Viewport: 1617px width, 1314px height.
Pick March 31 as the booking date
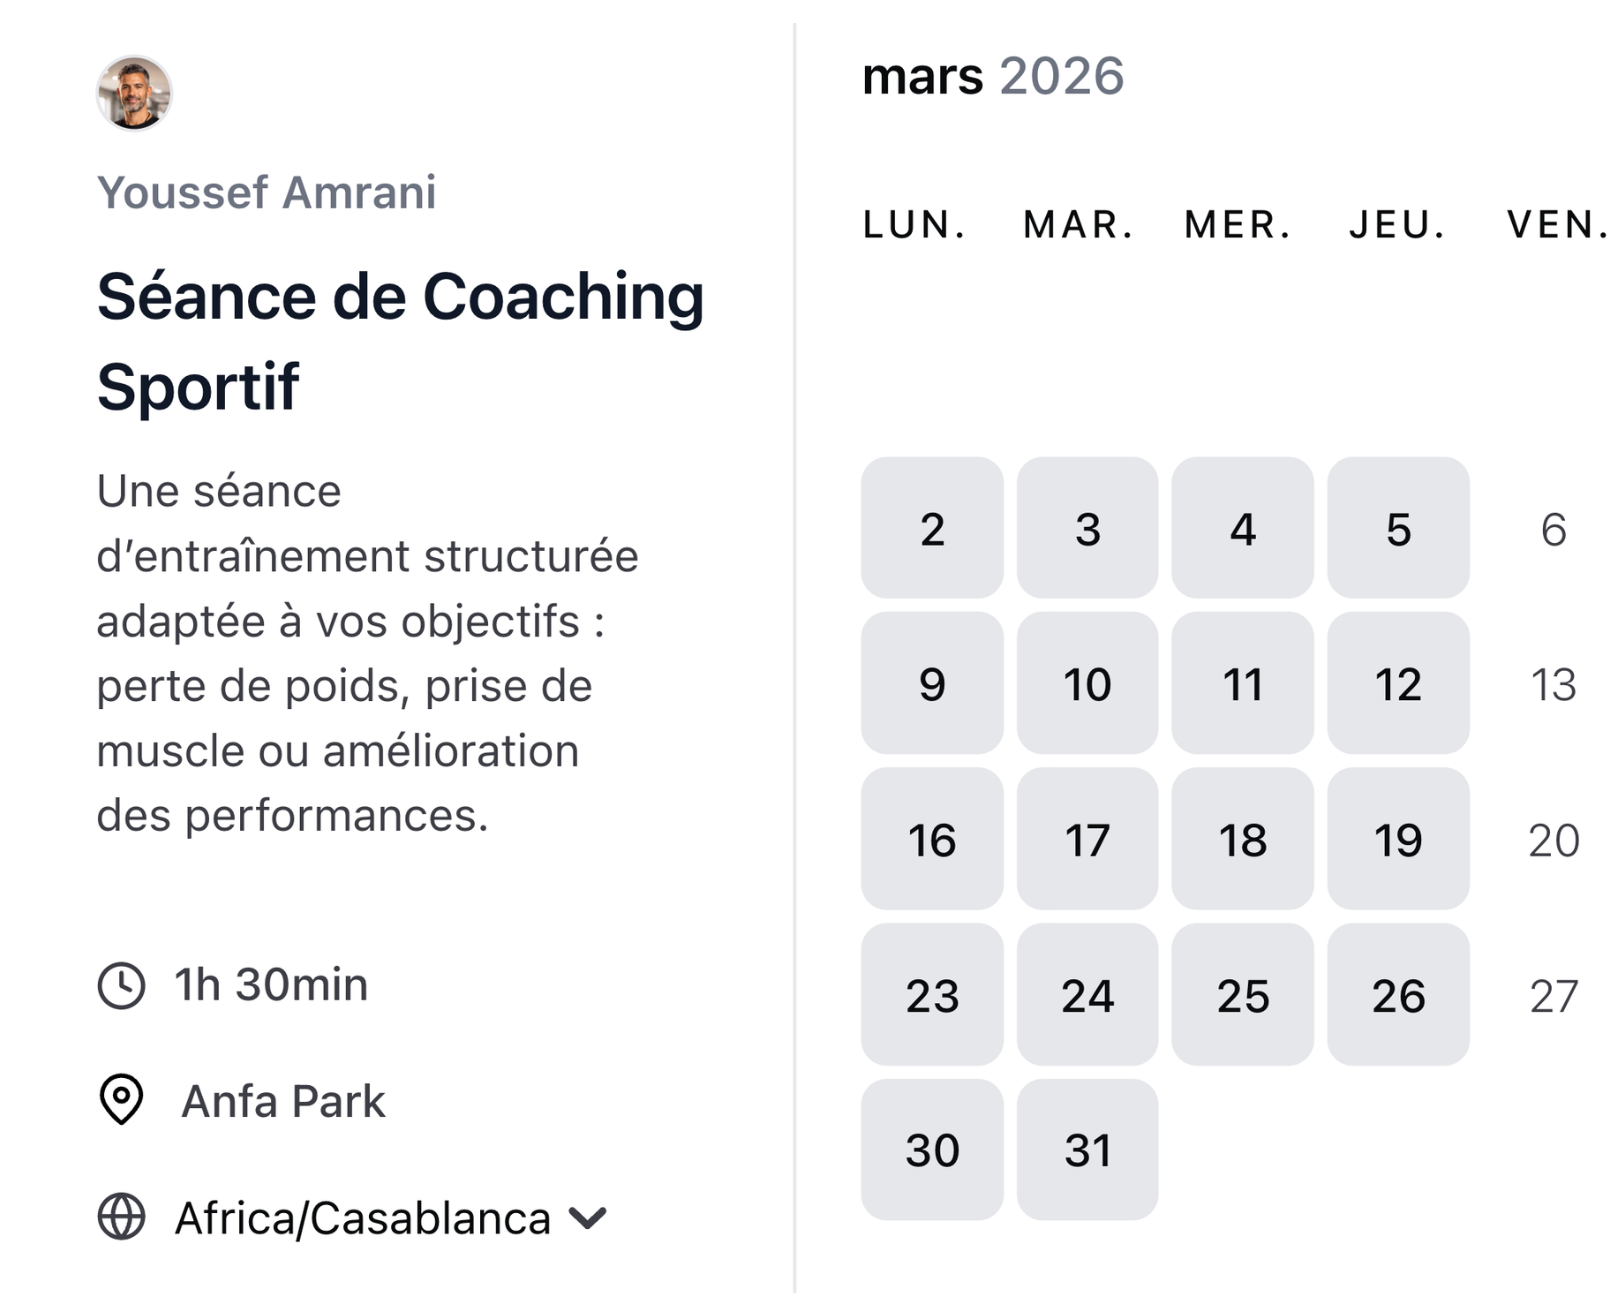click(x=1087, y=1150)
